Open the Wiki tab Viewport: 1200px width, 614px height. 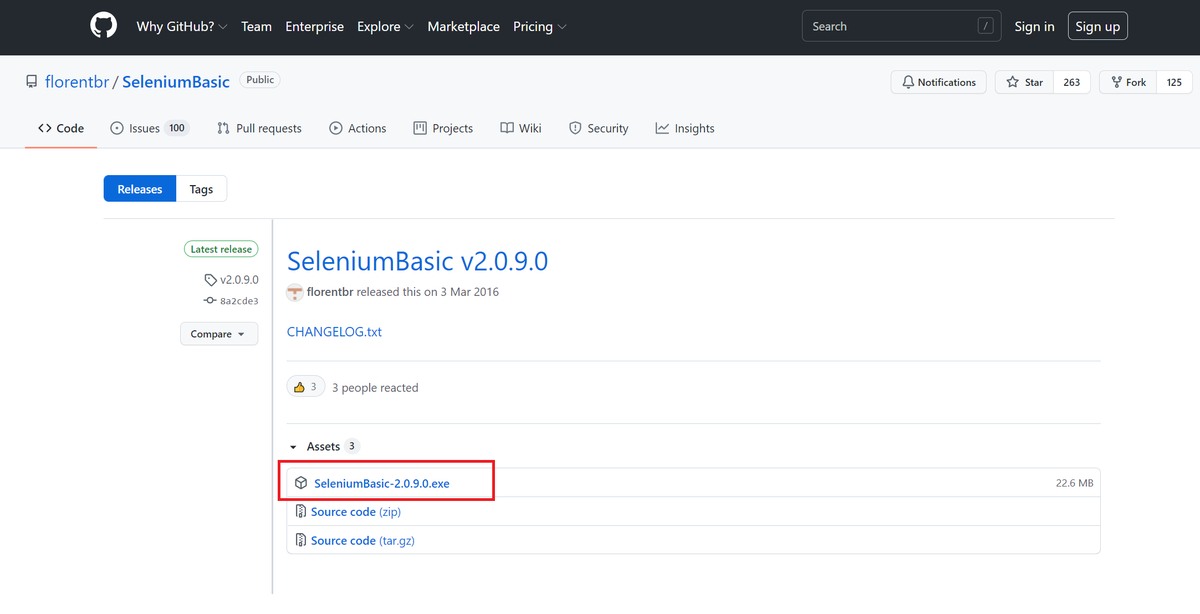[521, 128]
